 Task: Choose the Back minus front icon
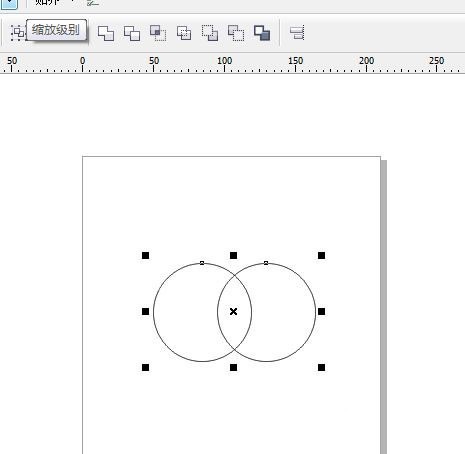(236, 33)
